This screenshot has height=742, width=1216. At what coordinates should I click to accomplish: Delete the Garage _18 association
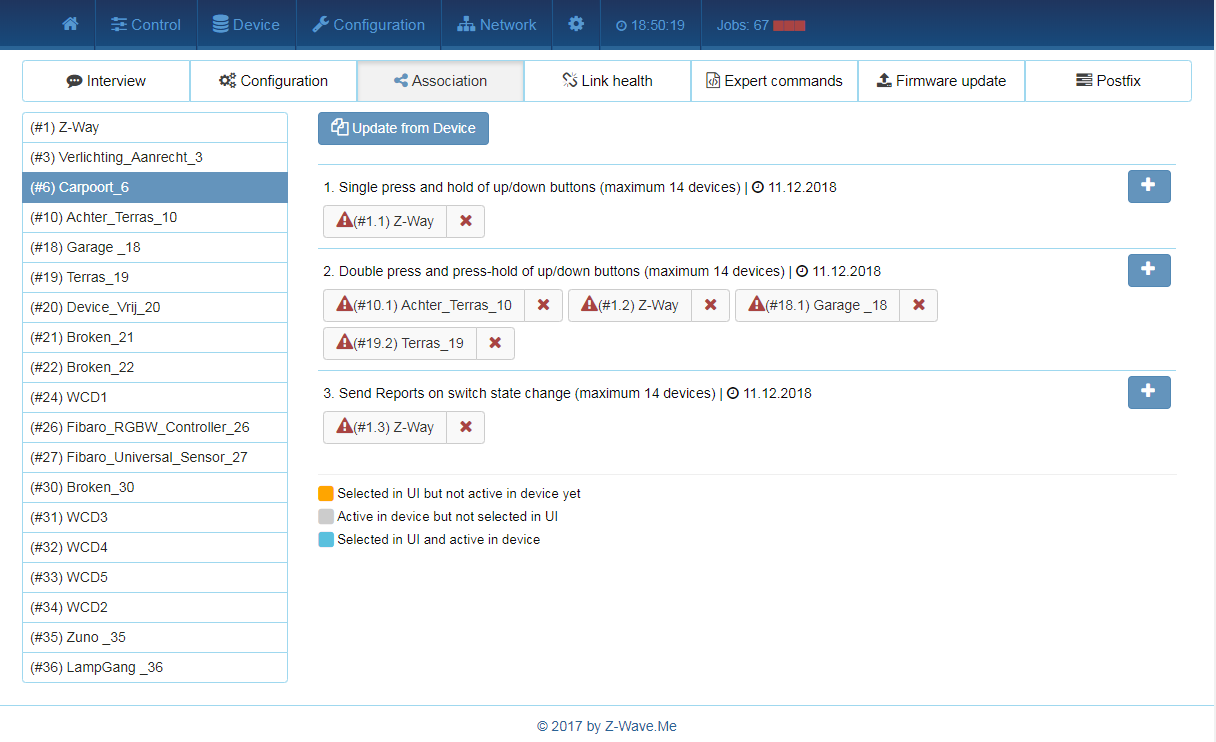918,305
